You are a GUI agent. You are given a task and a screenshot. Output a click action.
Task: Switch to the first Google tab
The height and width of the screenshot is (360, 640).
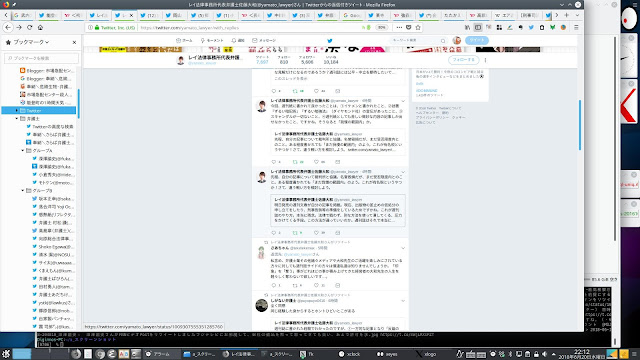coord(23,15)
